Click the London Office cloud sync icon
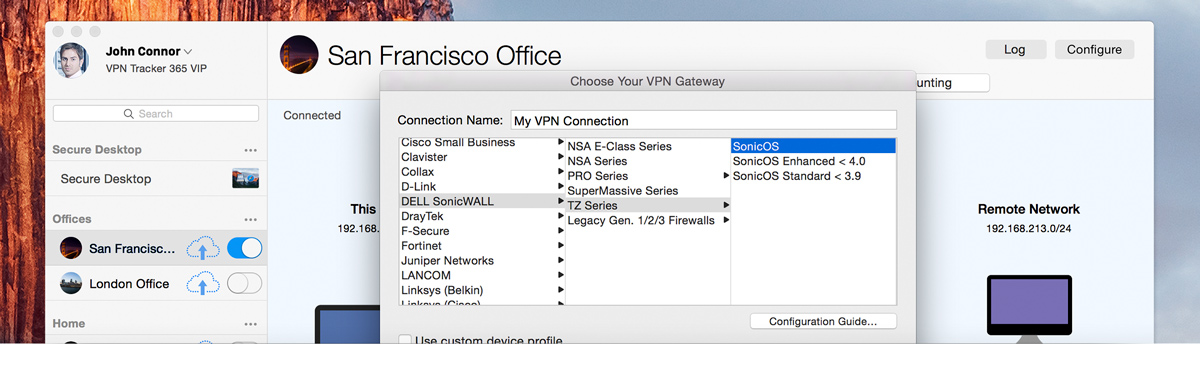1200x366 pixels. pyautogui.click(x=203, y=284)
